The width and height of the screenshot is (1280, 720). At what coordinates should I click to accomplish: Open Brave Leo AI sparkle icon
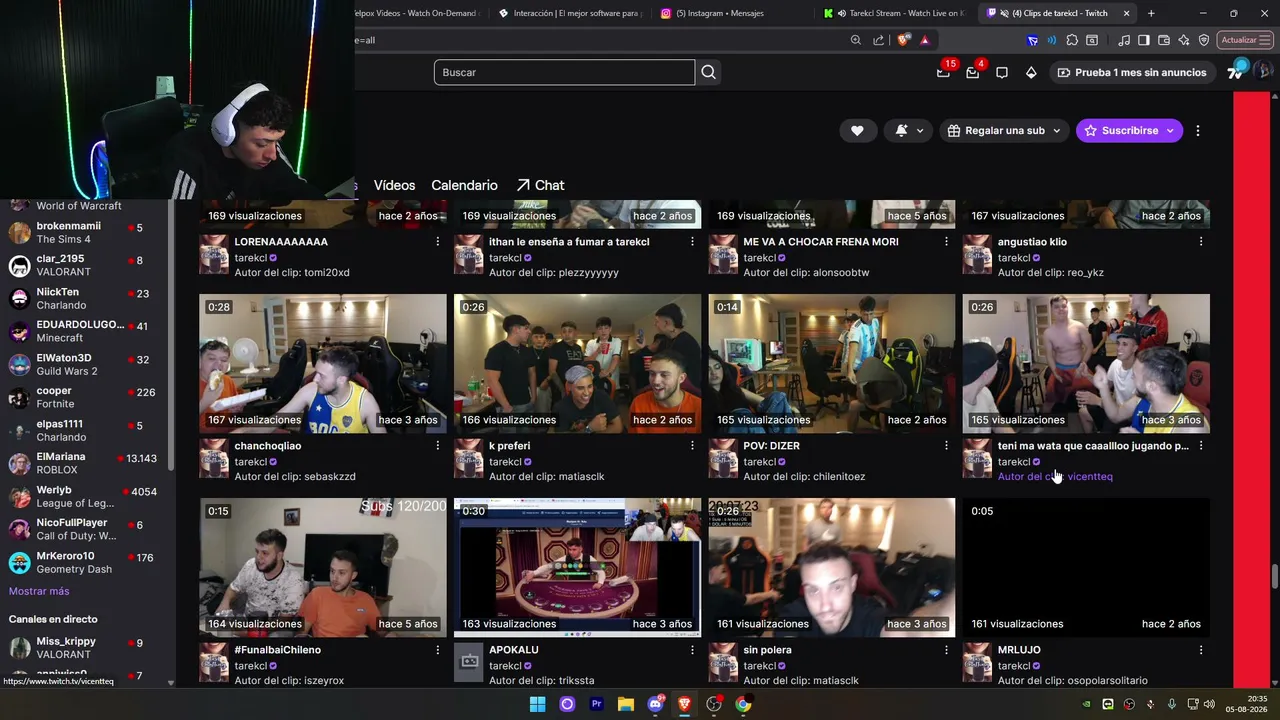click(1184, 40)
